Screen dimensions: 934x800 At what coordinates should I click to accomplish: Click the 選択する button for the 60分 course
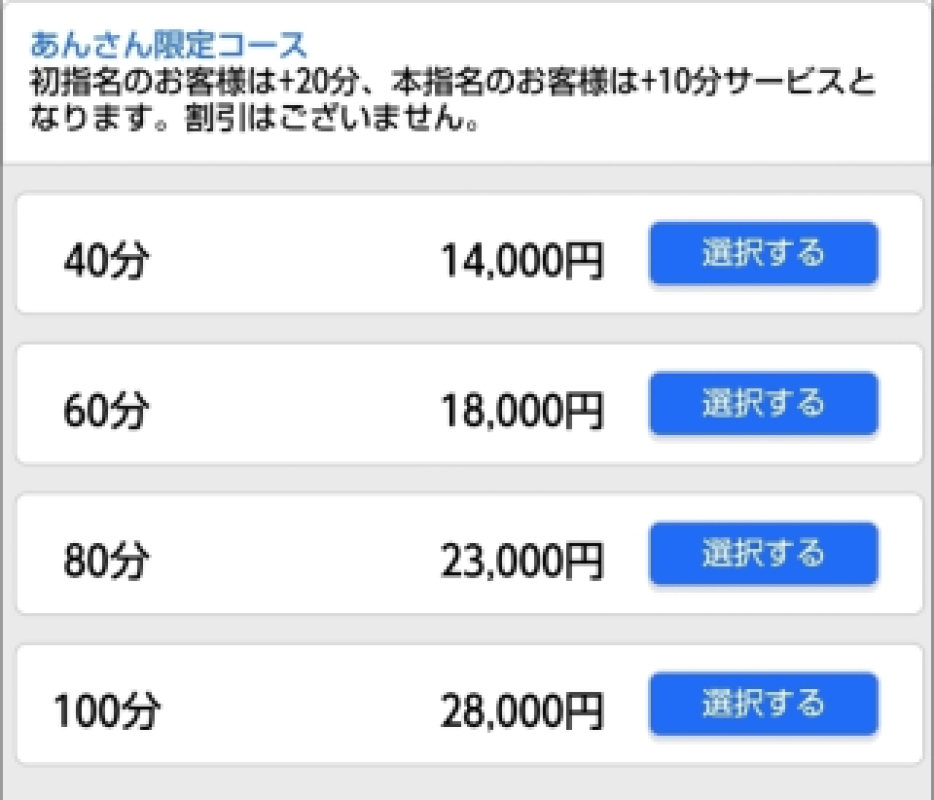pos(763,404)
